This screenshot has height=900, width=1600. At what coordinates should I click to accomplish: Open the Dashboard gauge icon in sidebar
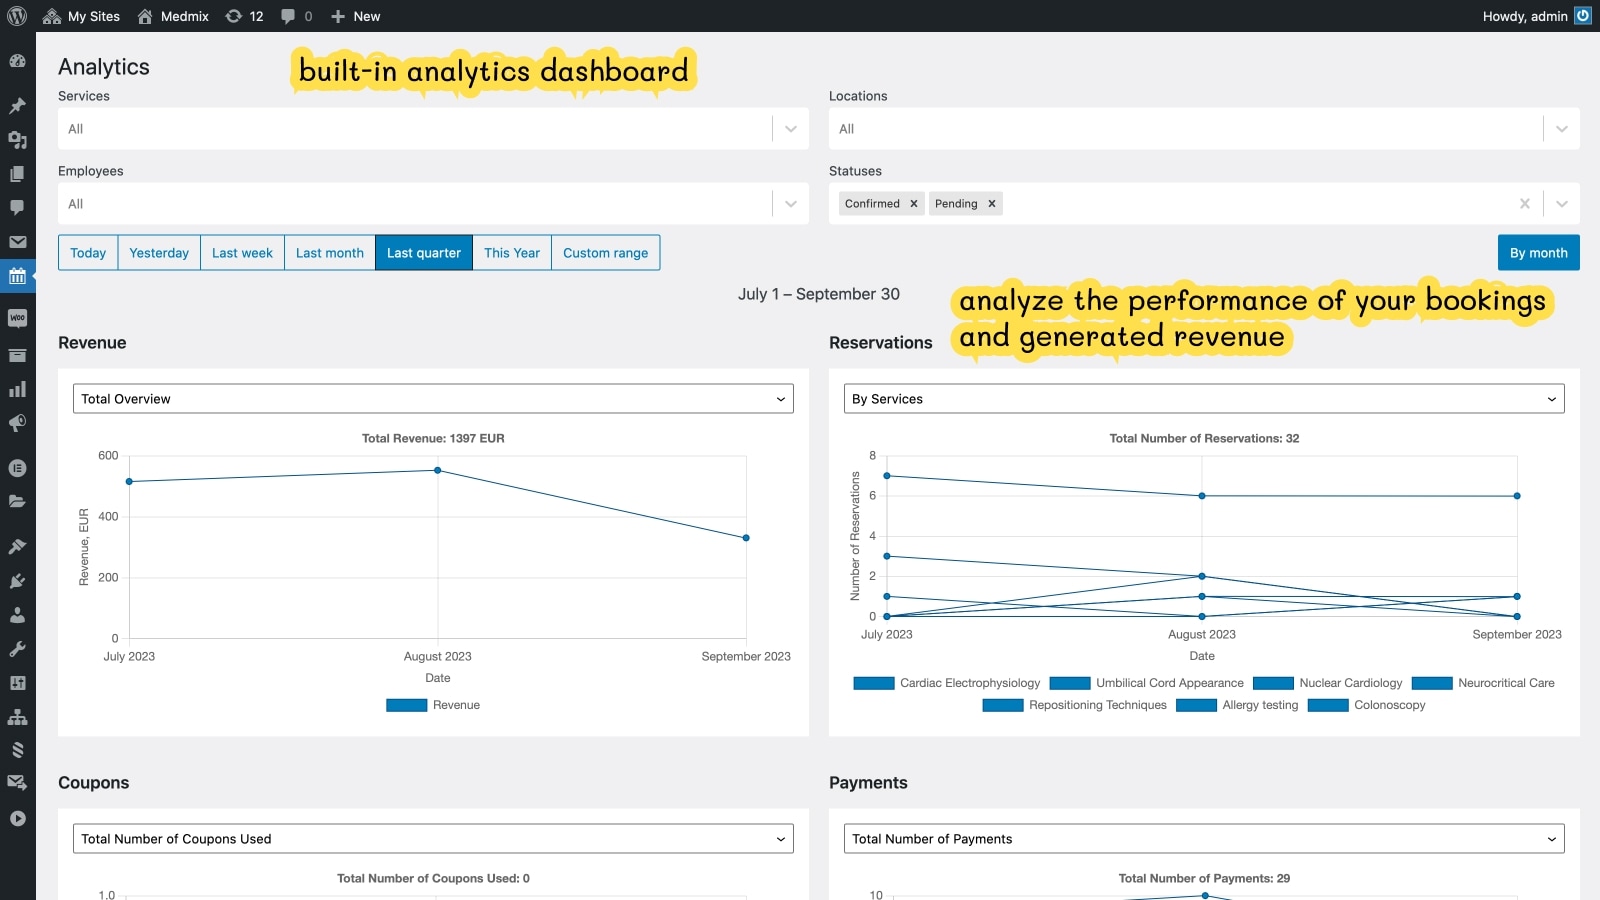[x=17, y=61]
